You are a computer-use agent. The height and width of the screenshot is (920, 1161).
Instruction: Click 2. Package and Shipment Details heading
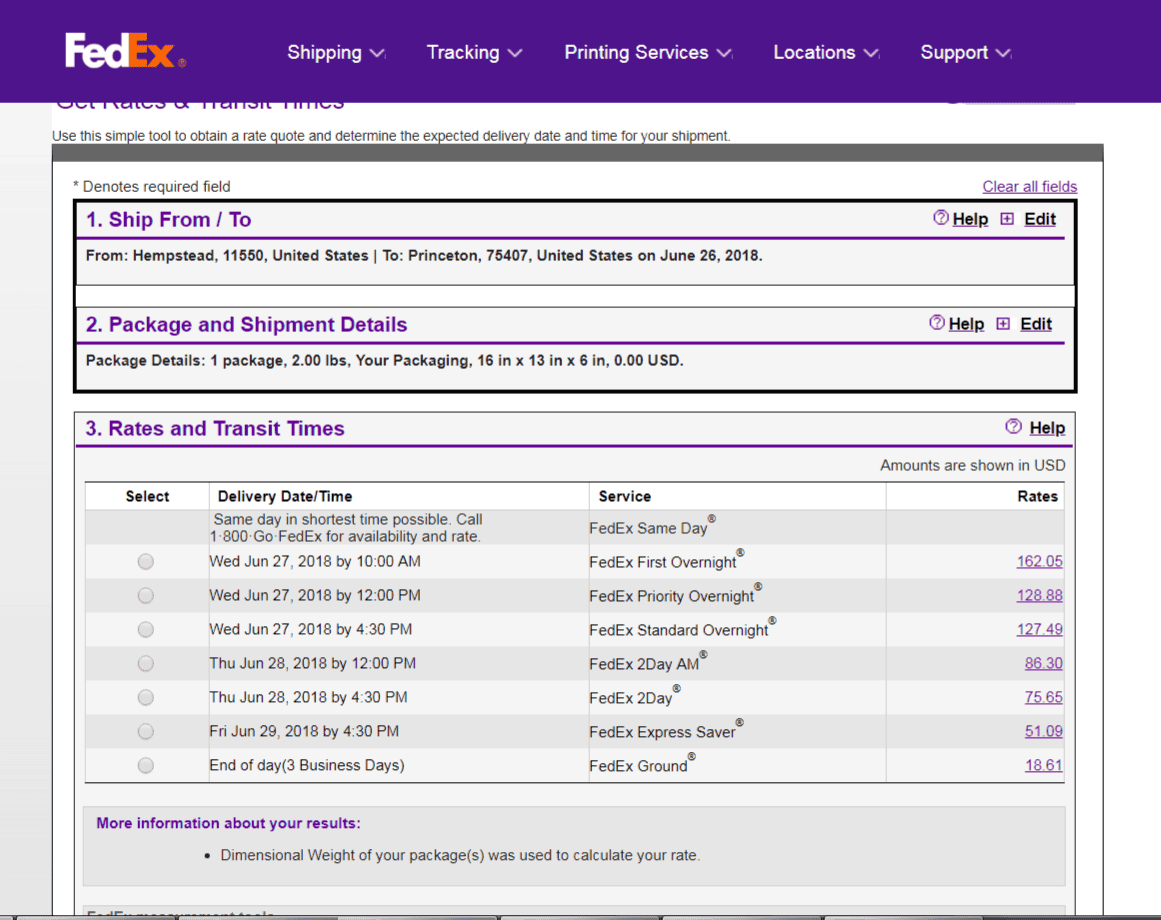click(247, 325)
